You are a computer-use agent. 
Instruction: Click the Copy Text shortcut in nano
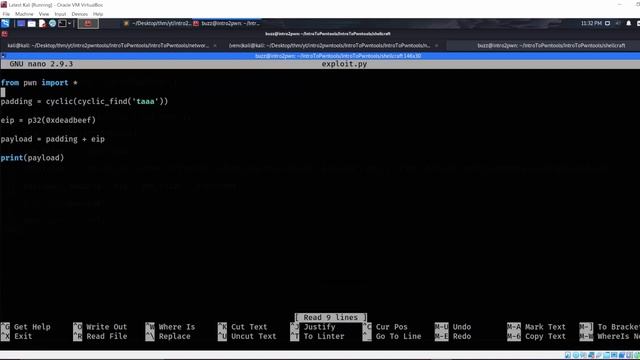(x=537, y=336)
